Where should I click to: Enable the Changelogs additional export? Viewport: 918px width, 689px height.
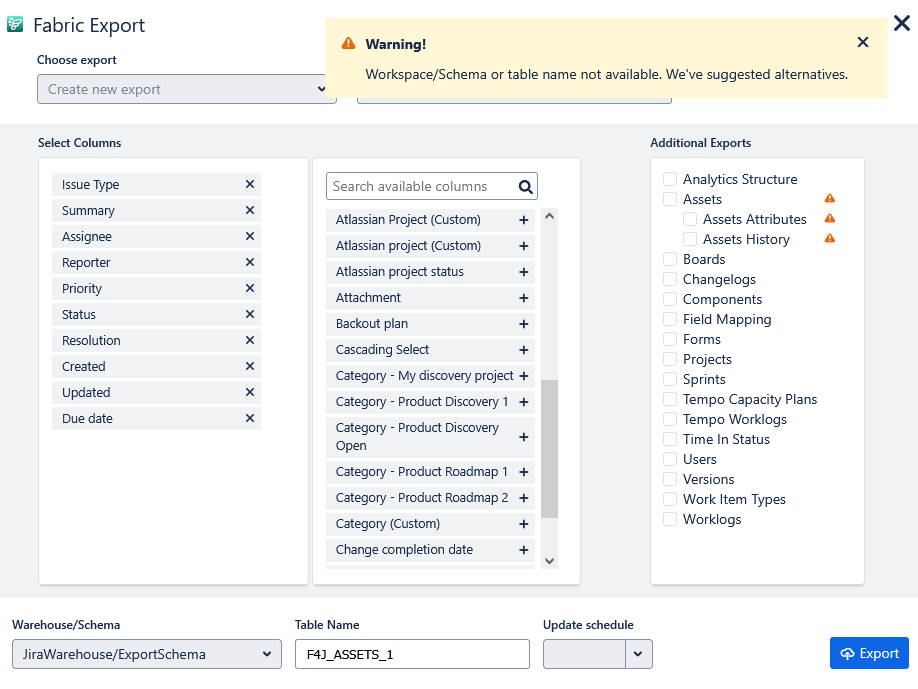(670, 280)
